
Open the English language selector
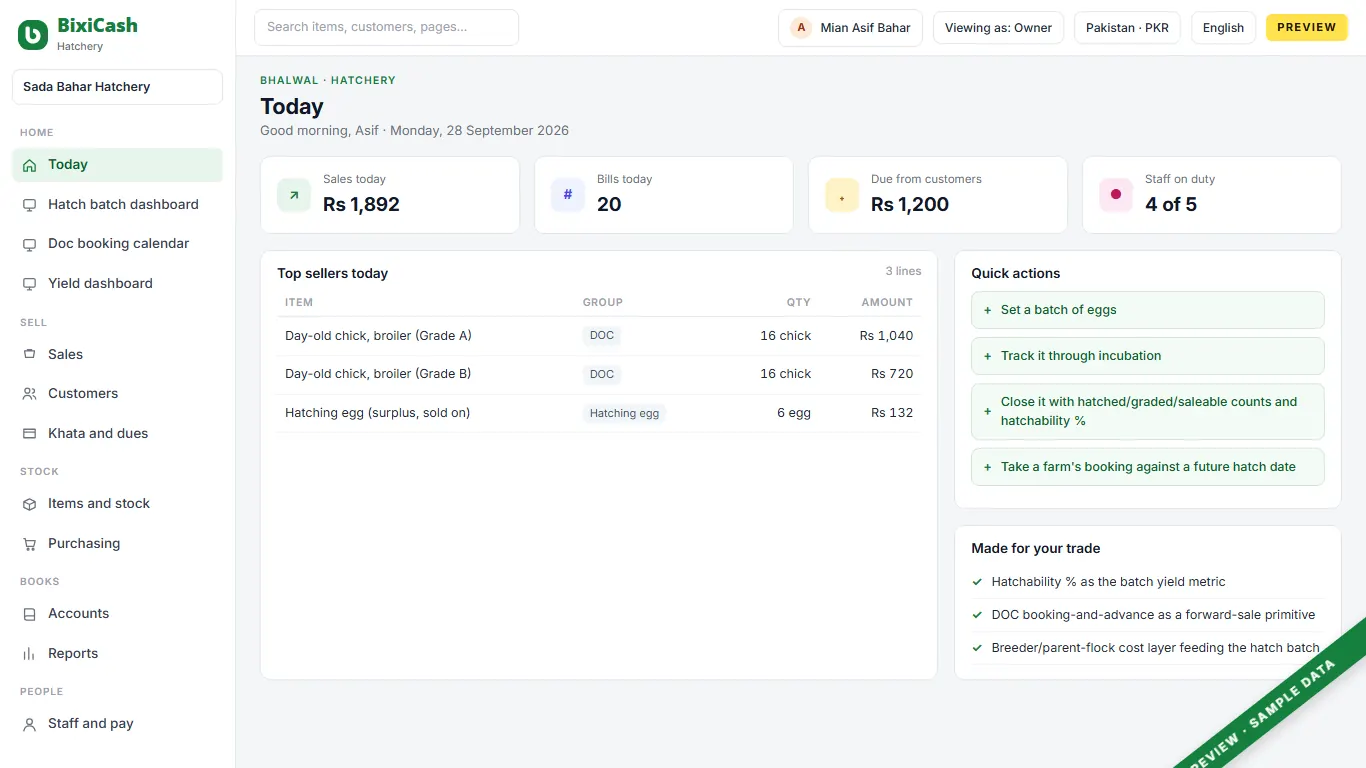coord(1223,28)
